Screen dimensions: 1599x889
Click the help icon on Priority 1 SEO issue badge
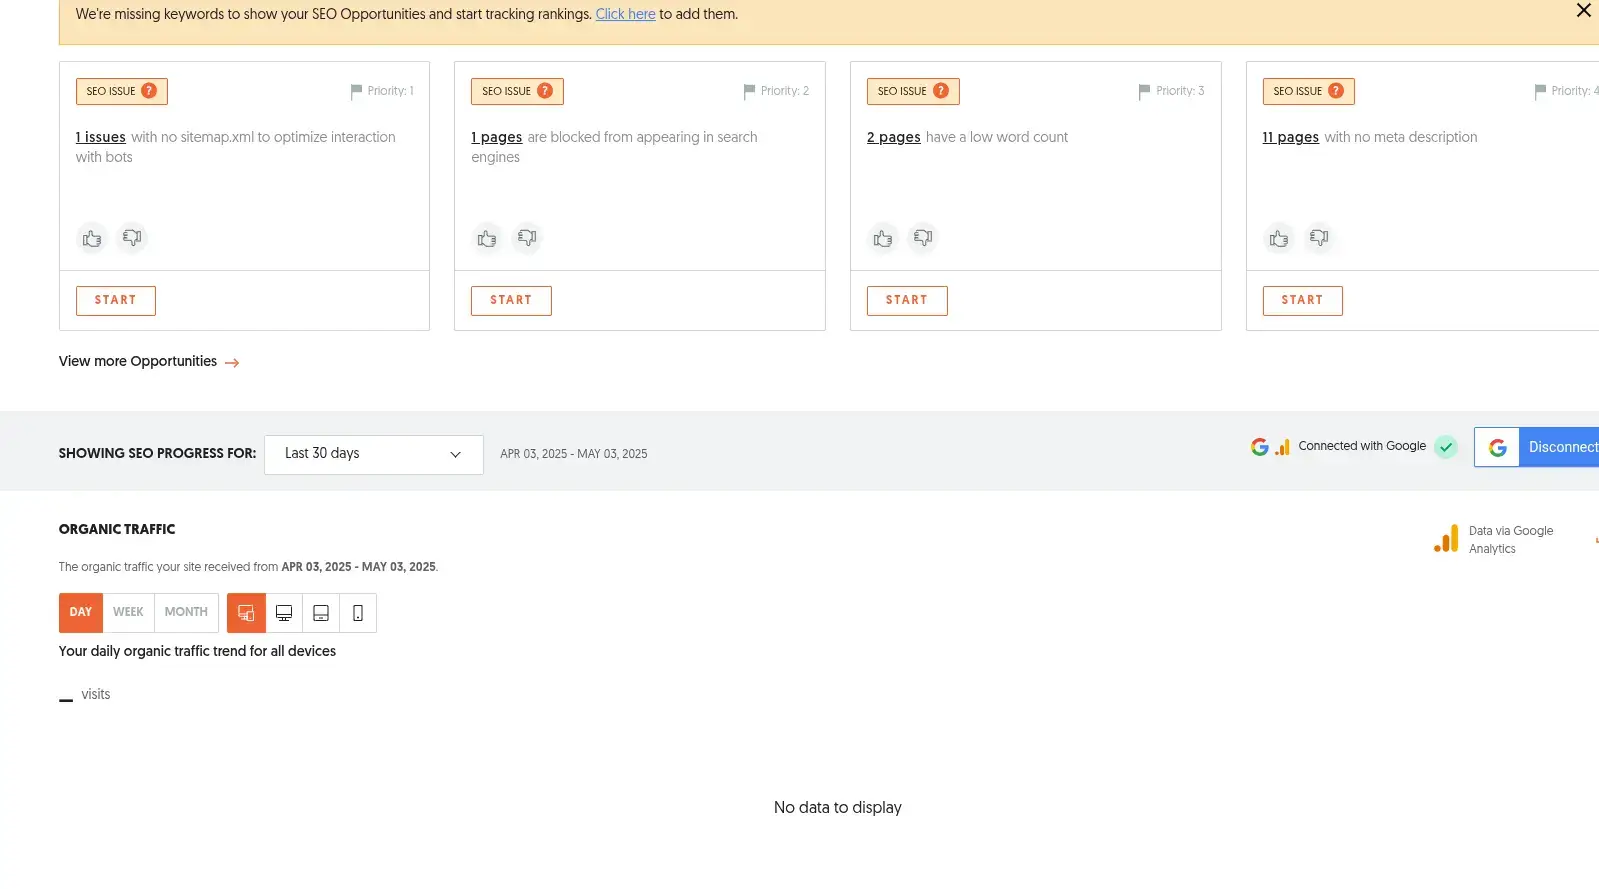point(149,91)
